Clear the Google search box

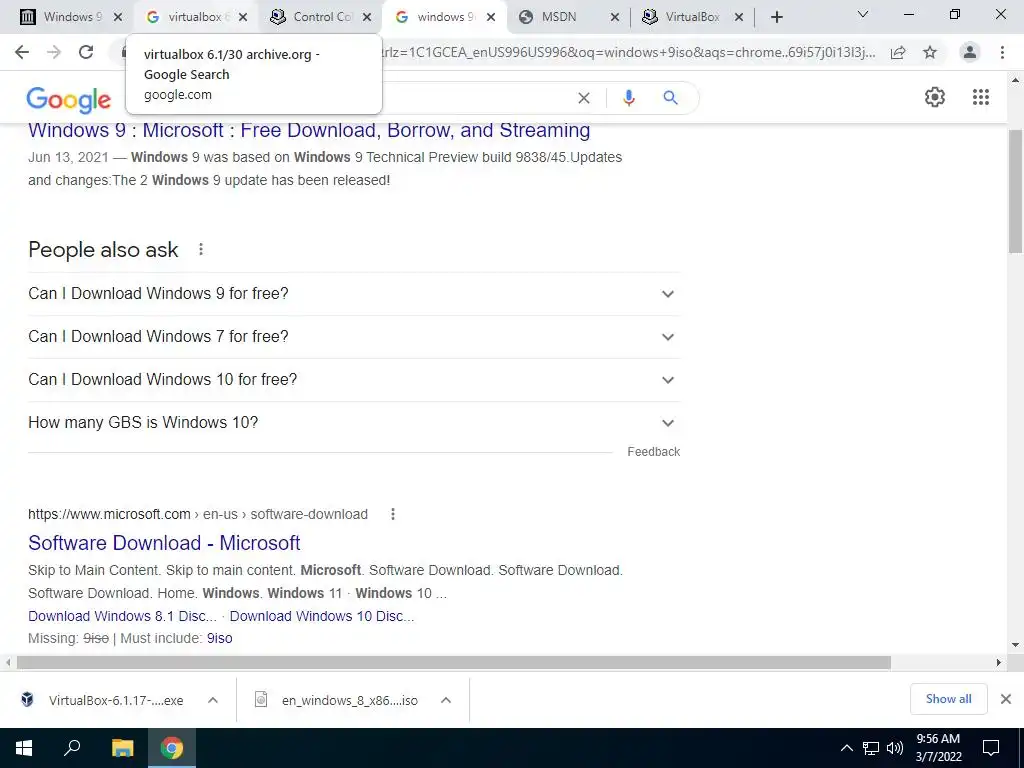(584, 98)
